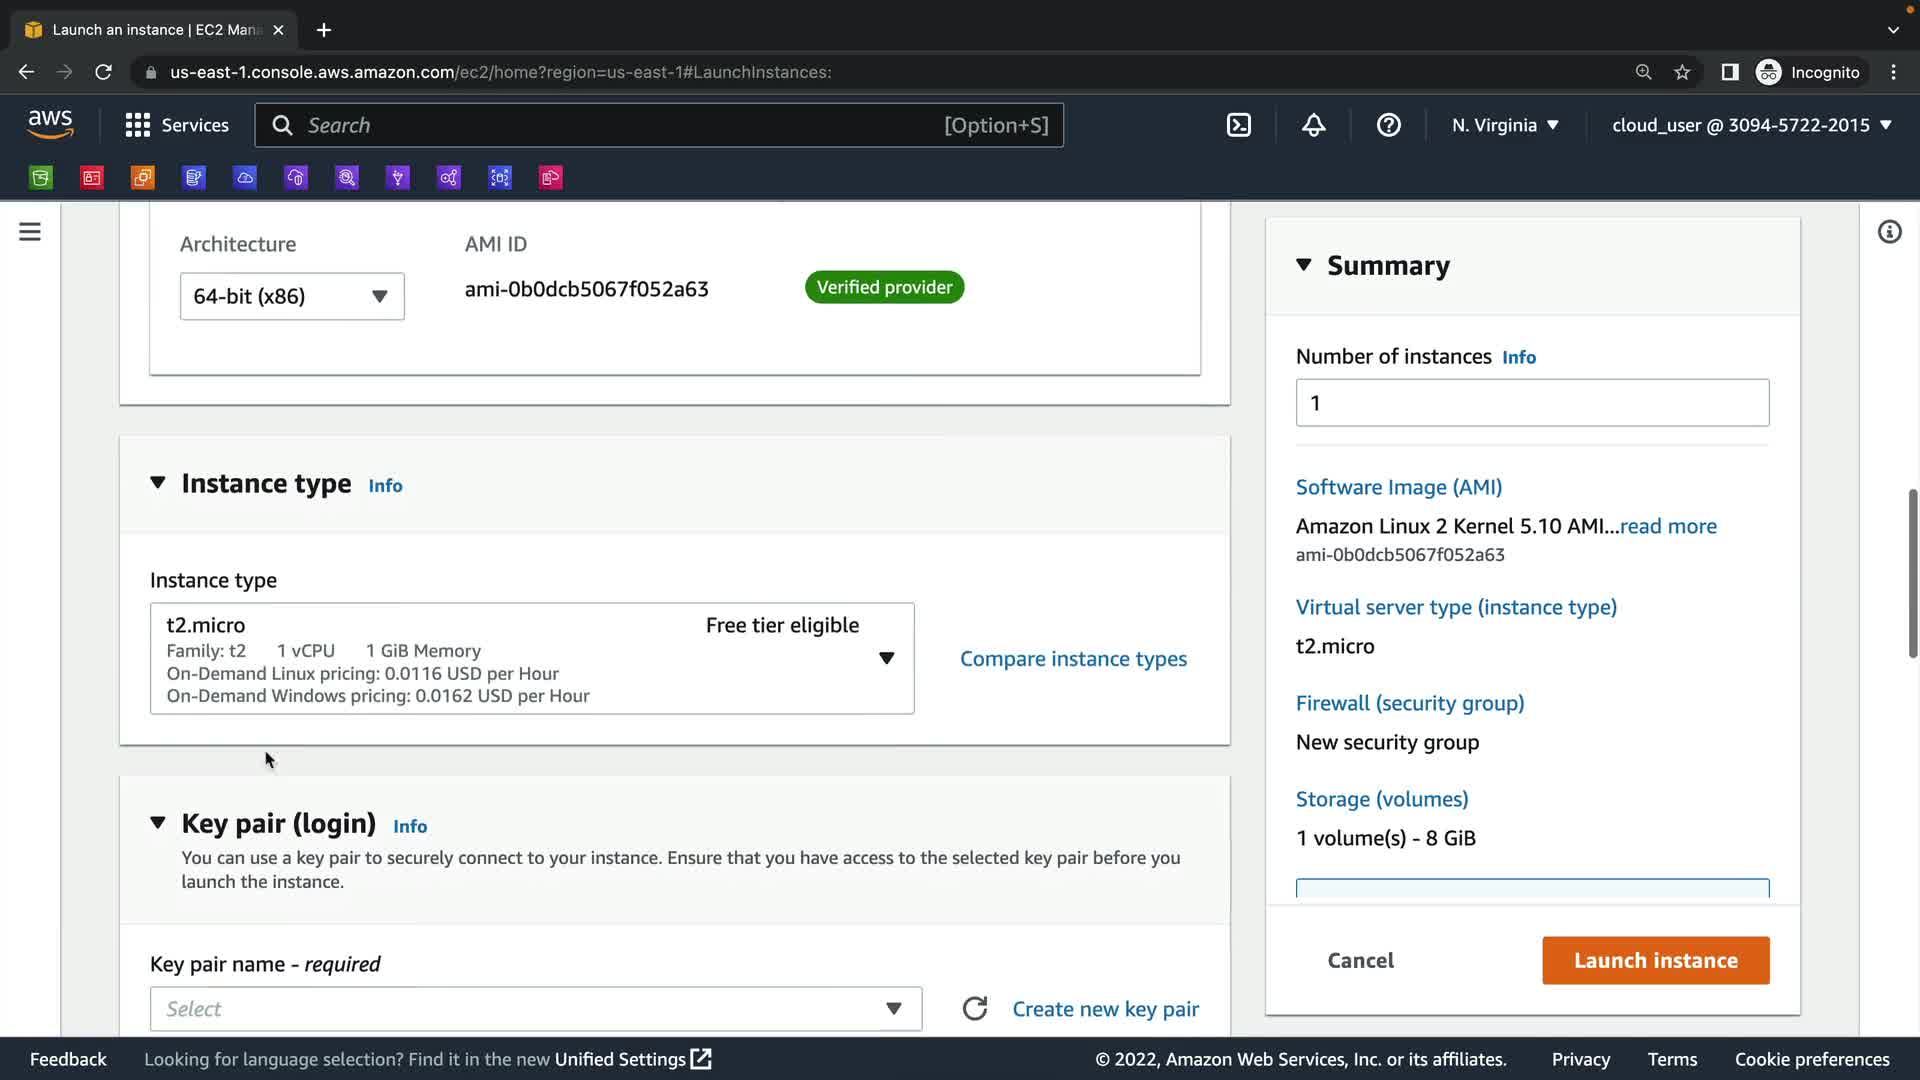Click the Launch instance button

click(x=1655, y=960)
